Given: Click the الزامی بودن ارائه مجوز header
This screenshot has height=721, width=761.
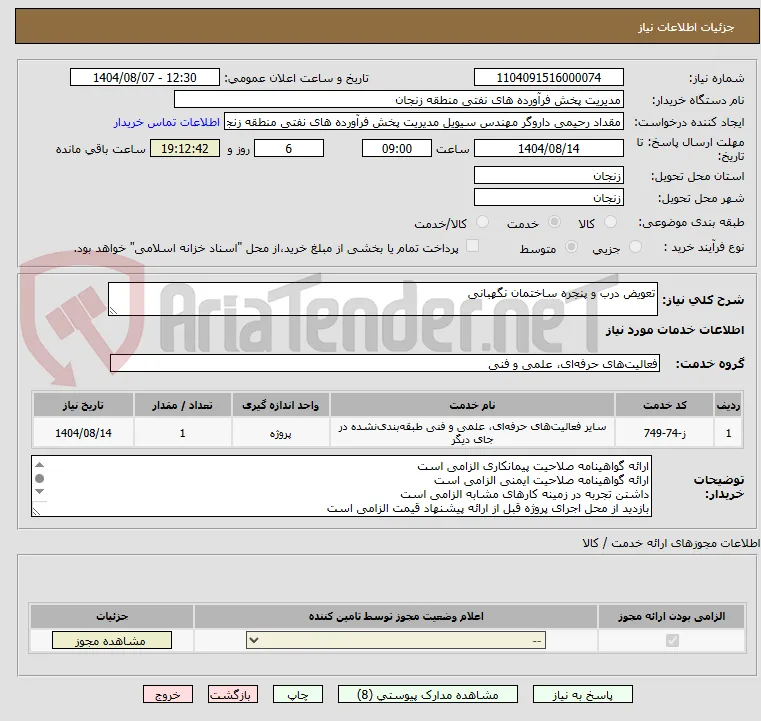Looking at the screenshot, I should [x=672, y=616].
